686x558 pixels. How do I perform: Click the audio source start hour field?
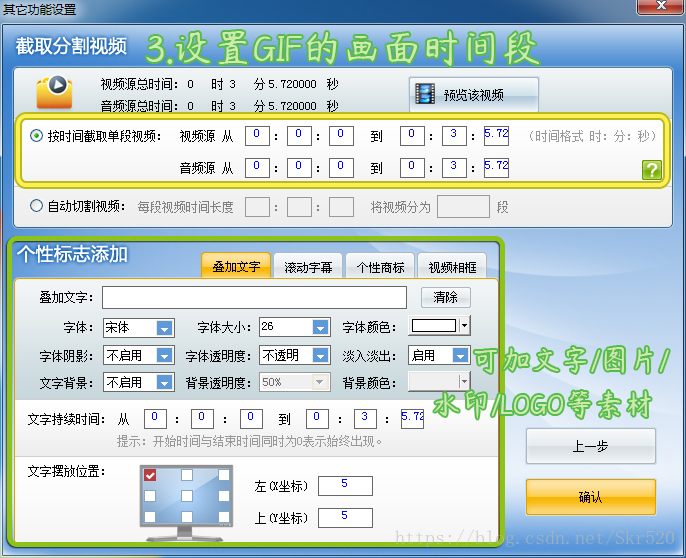257,168
